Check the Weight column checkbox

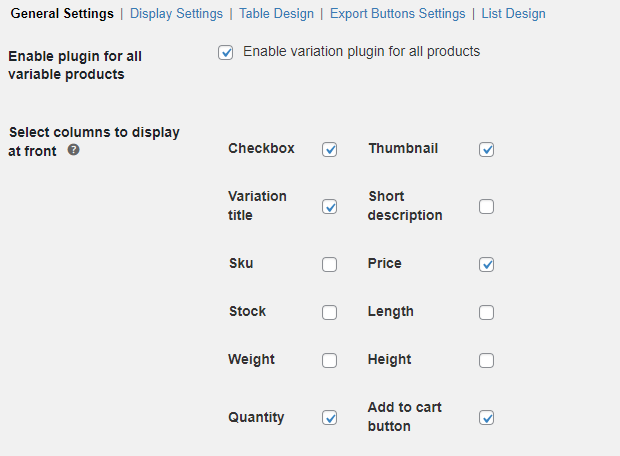coord(329,360)
